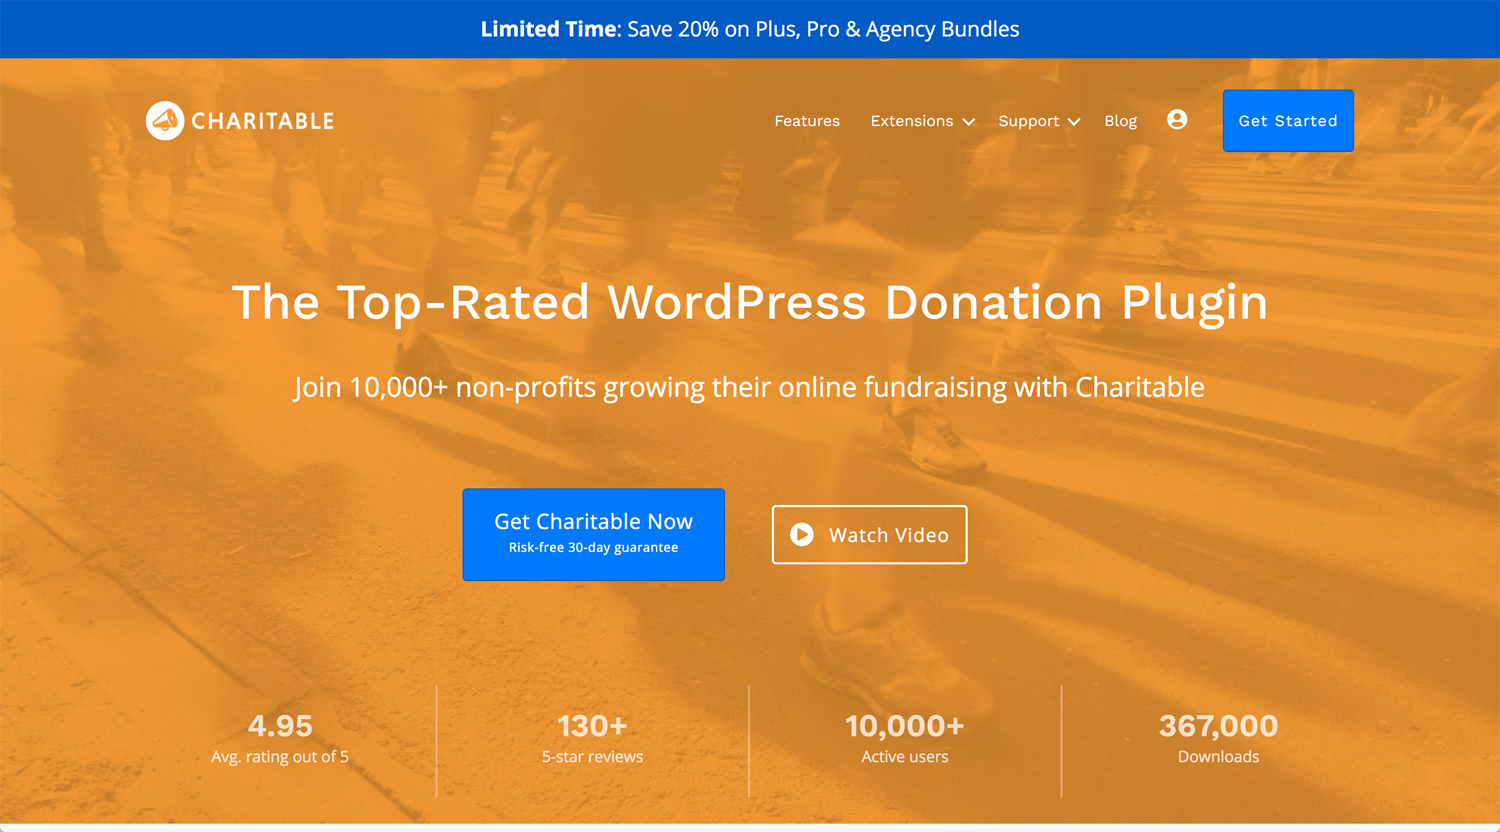Click the heading The Top-Rated WordPress Donation Plugin

pyautogui.click(x=750, y=303)
